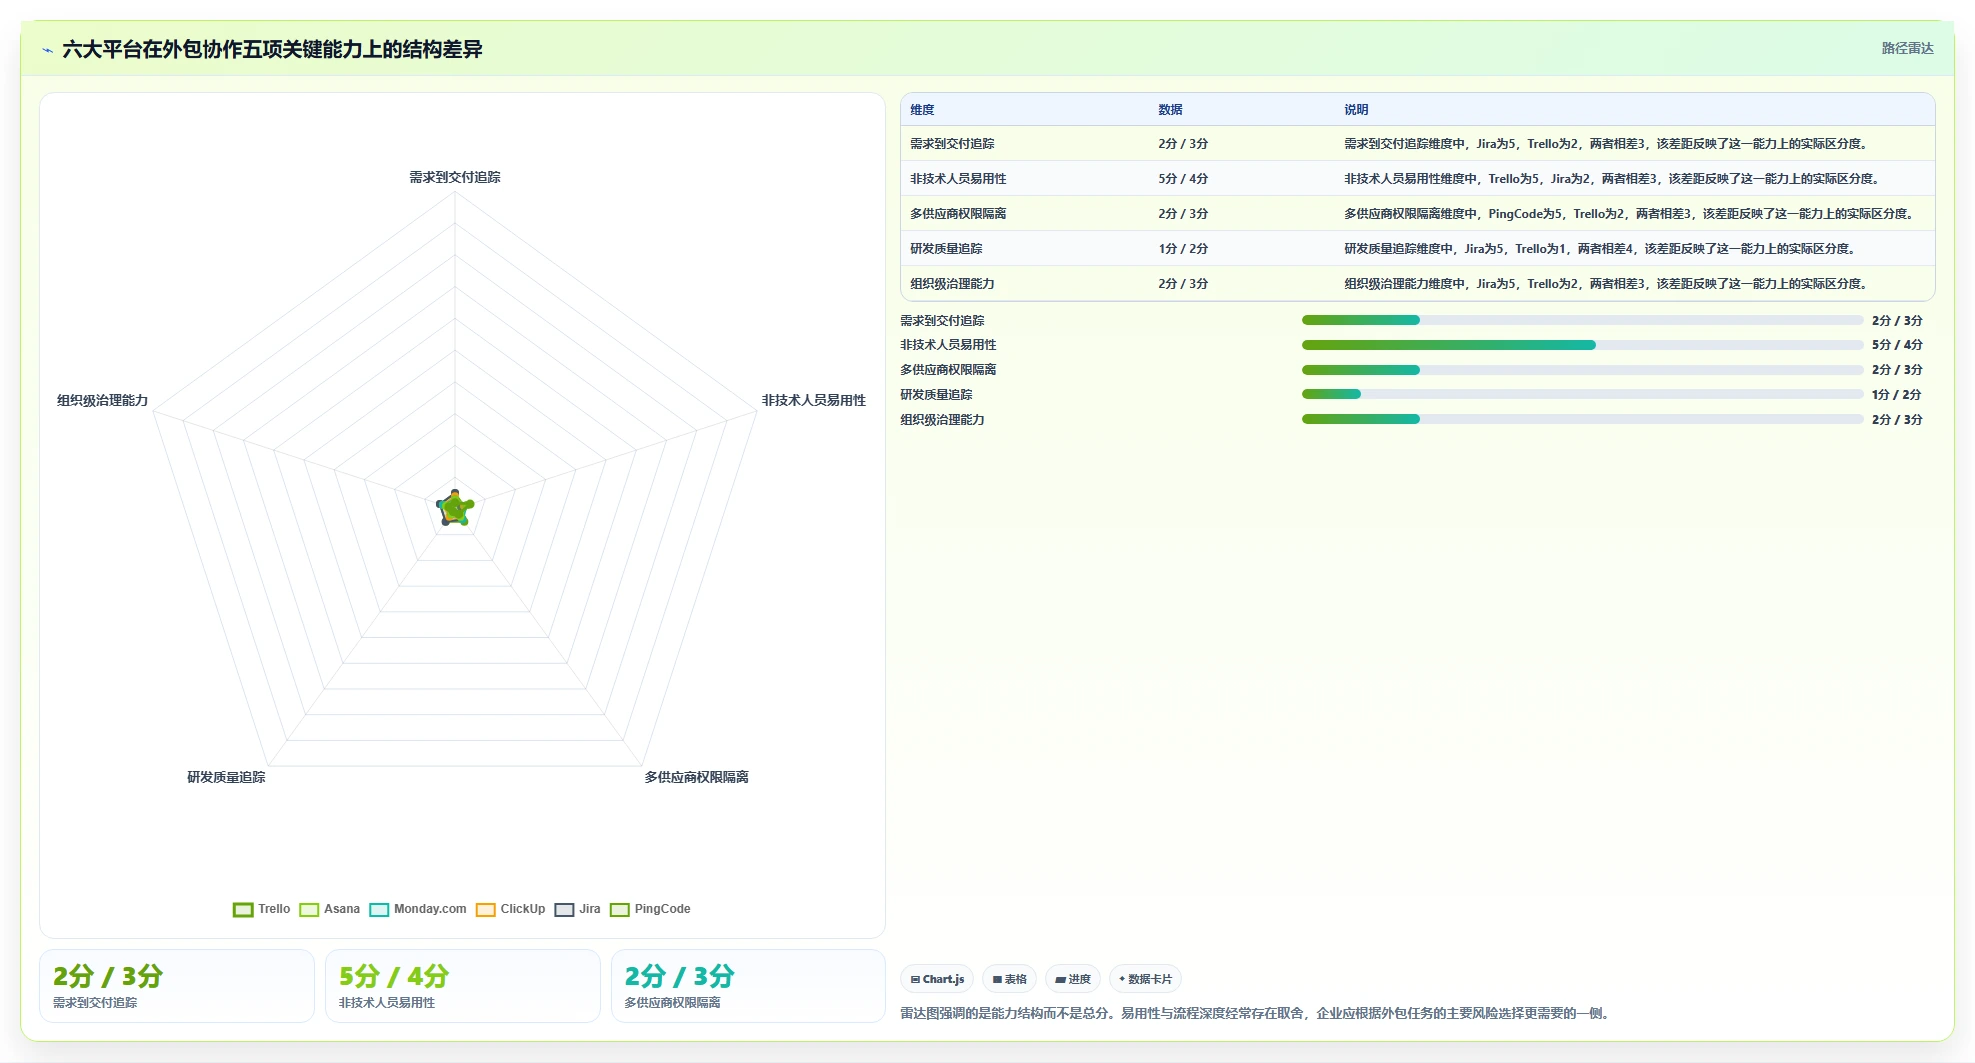
Task: Click the radar data polygon at center
Action: (x=455, y=509)
